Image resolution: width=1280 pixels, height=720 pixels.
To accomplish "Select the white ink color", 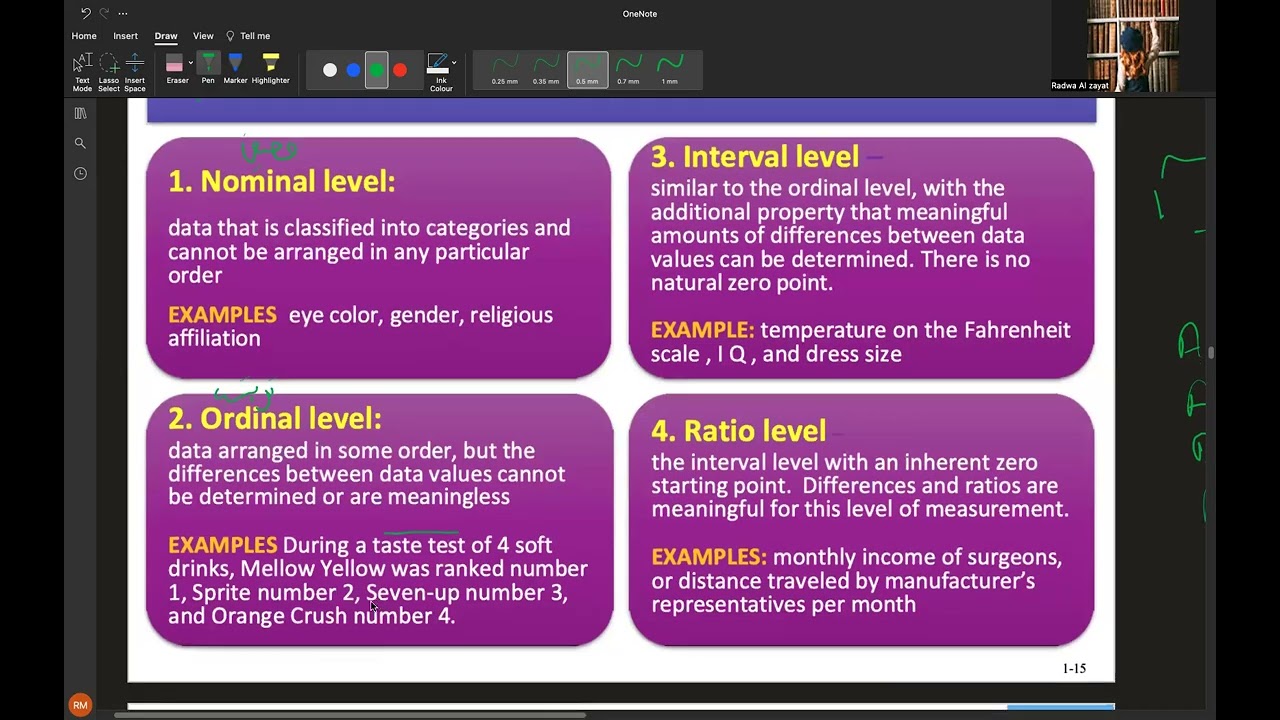I will point(330,70).
